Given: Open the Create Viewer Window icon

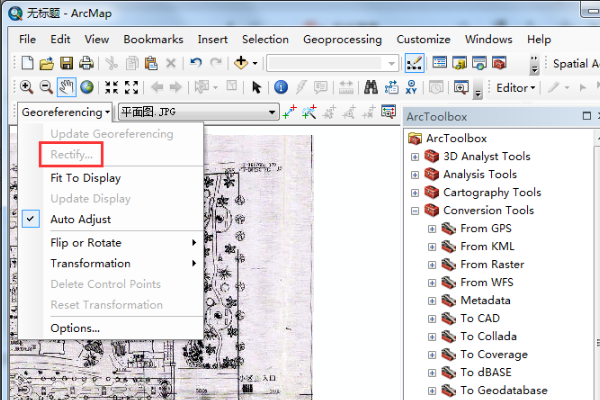Looking at the screenshot, I should [x=461, y=88].
